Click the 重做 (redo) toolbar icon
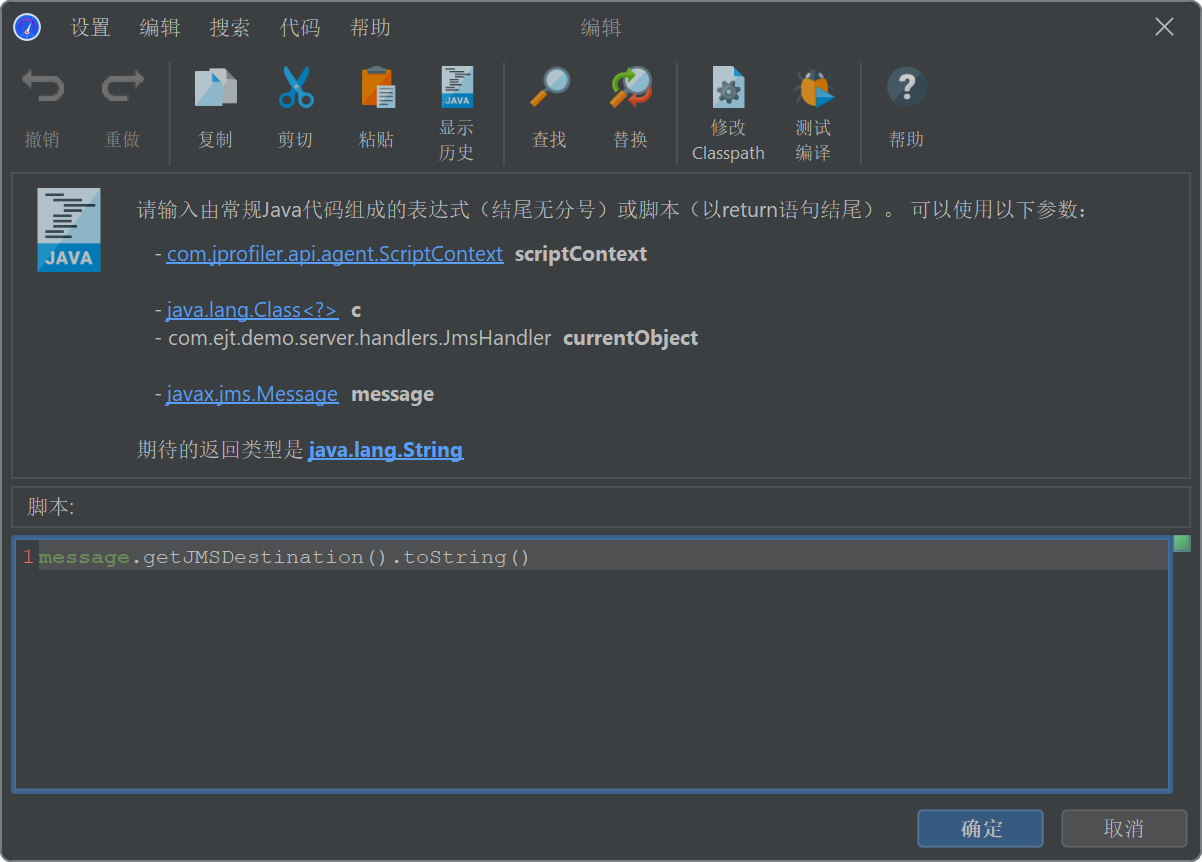The image size is (1202, 862). coord(123,87)
